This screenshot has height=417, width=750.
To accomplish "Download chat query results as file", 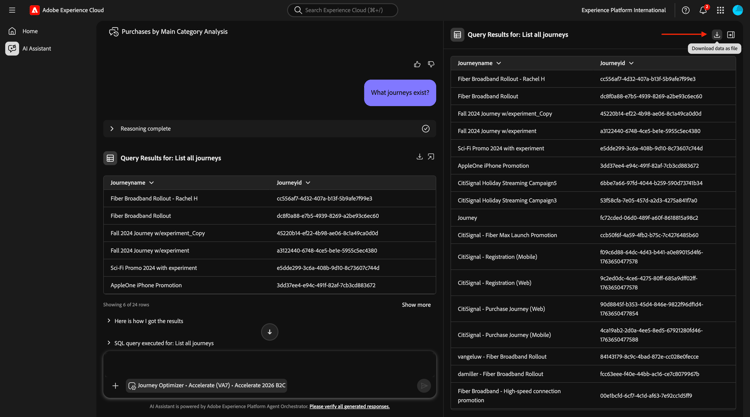I will (419, 157).
